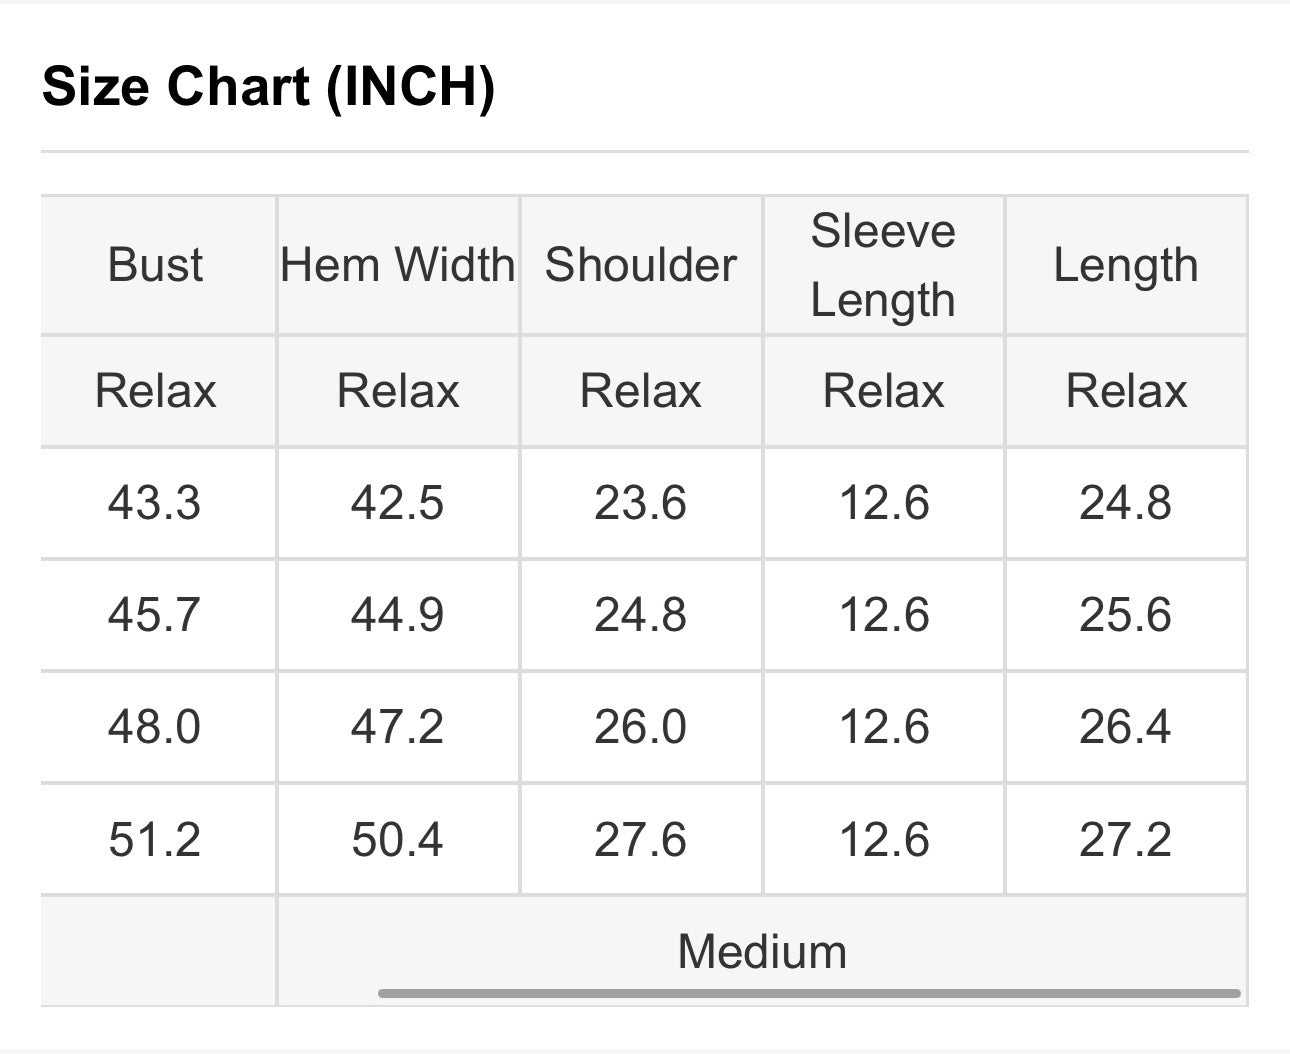
Task: Click the 48.0 bust value
Action: point(155,726)
